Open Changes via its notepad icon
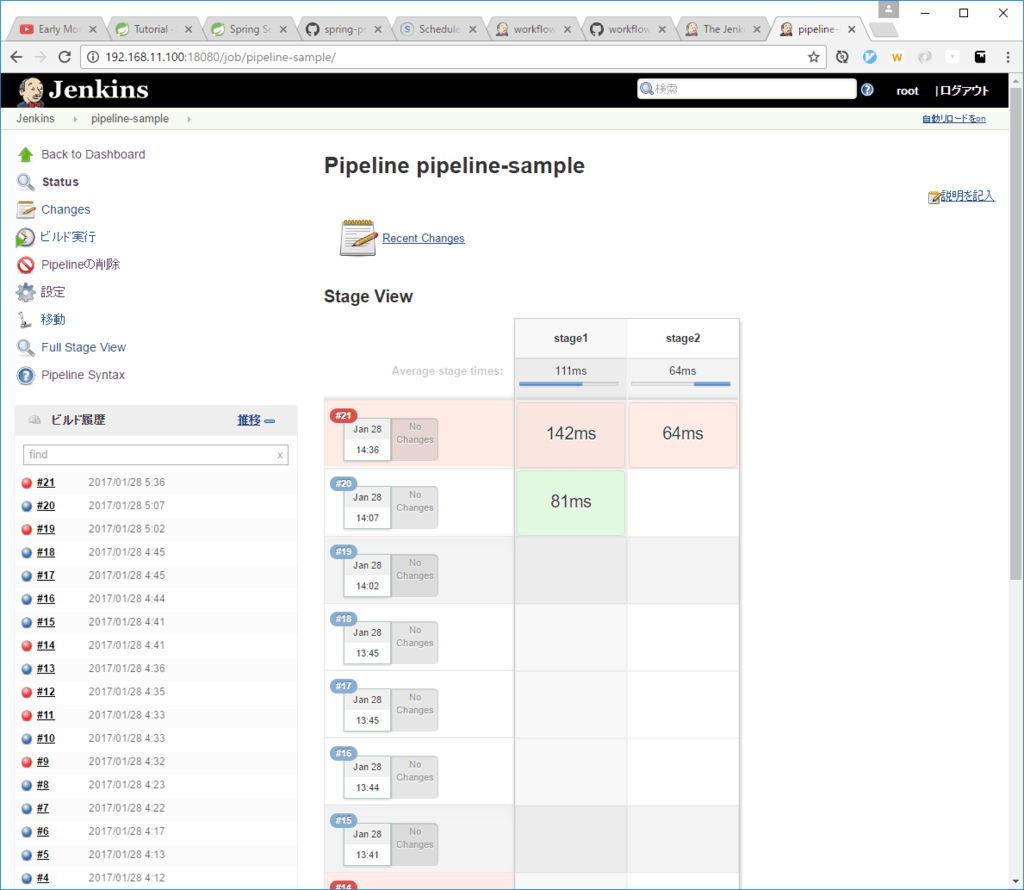 click(x=25, y=210)
